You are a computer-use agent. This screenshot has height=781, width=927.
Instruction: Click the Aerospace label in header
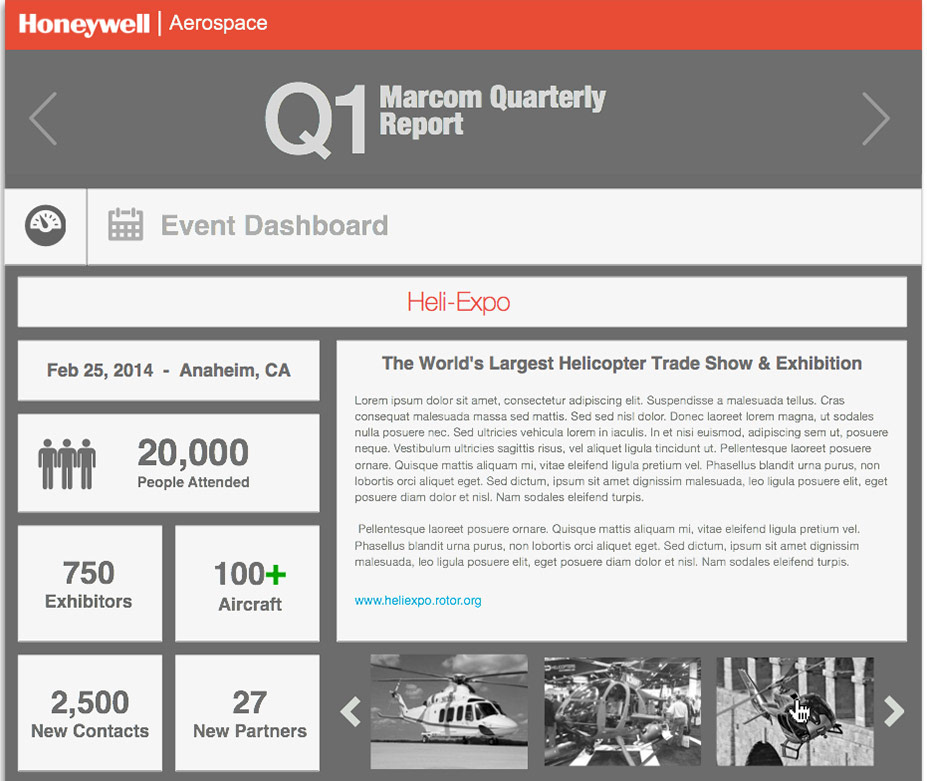point(218,23)
